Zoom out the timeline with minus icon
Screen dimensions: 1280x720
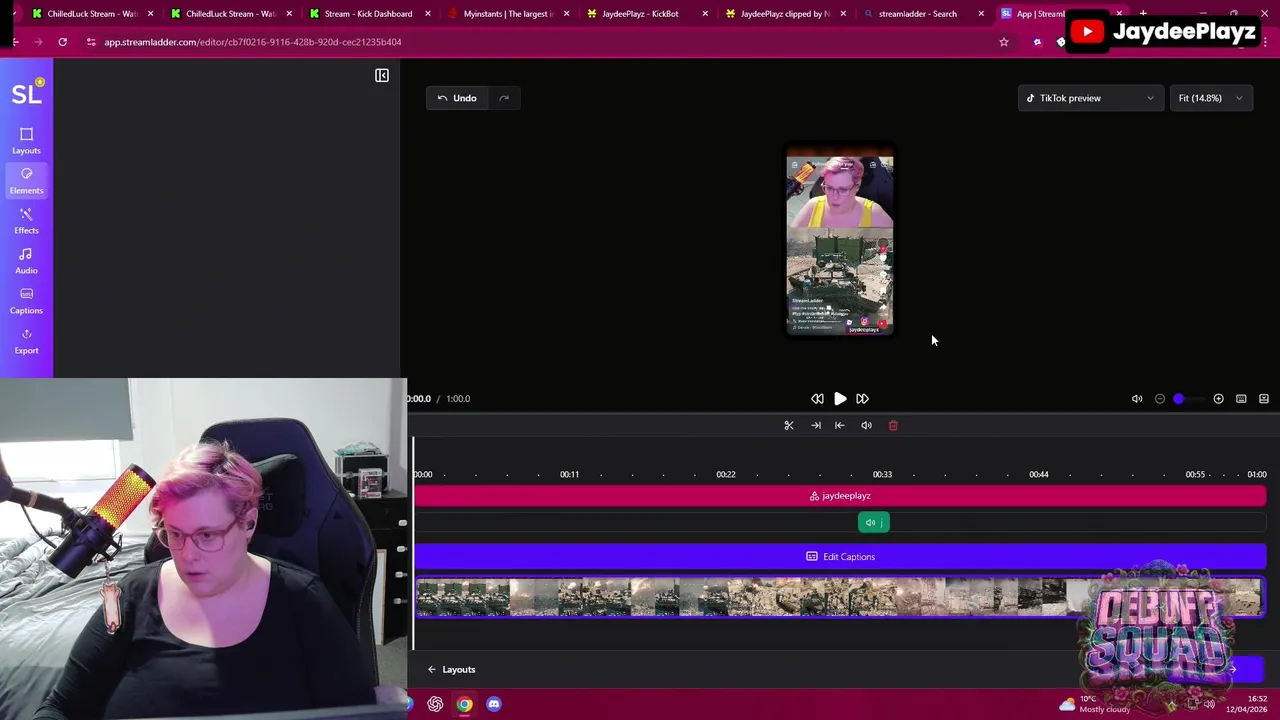click(1160, 399)
